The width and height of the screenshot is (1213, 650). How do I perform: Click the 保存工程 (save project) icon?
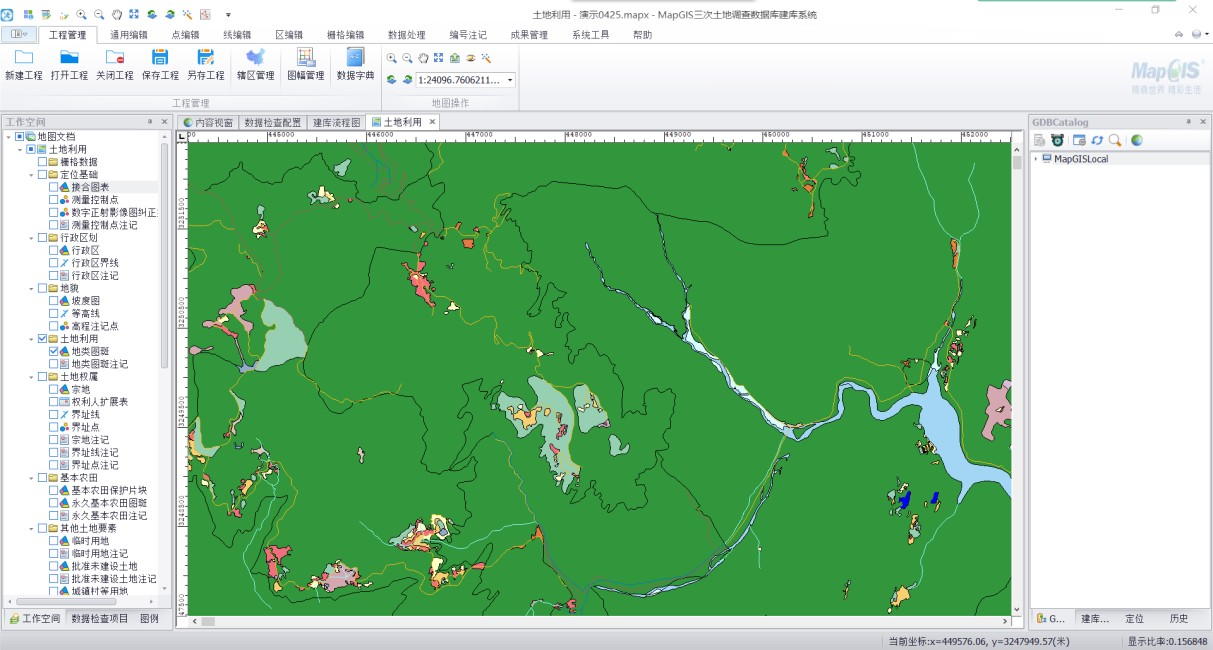160,57
